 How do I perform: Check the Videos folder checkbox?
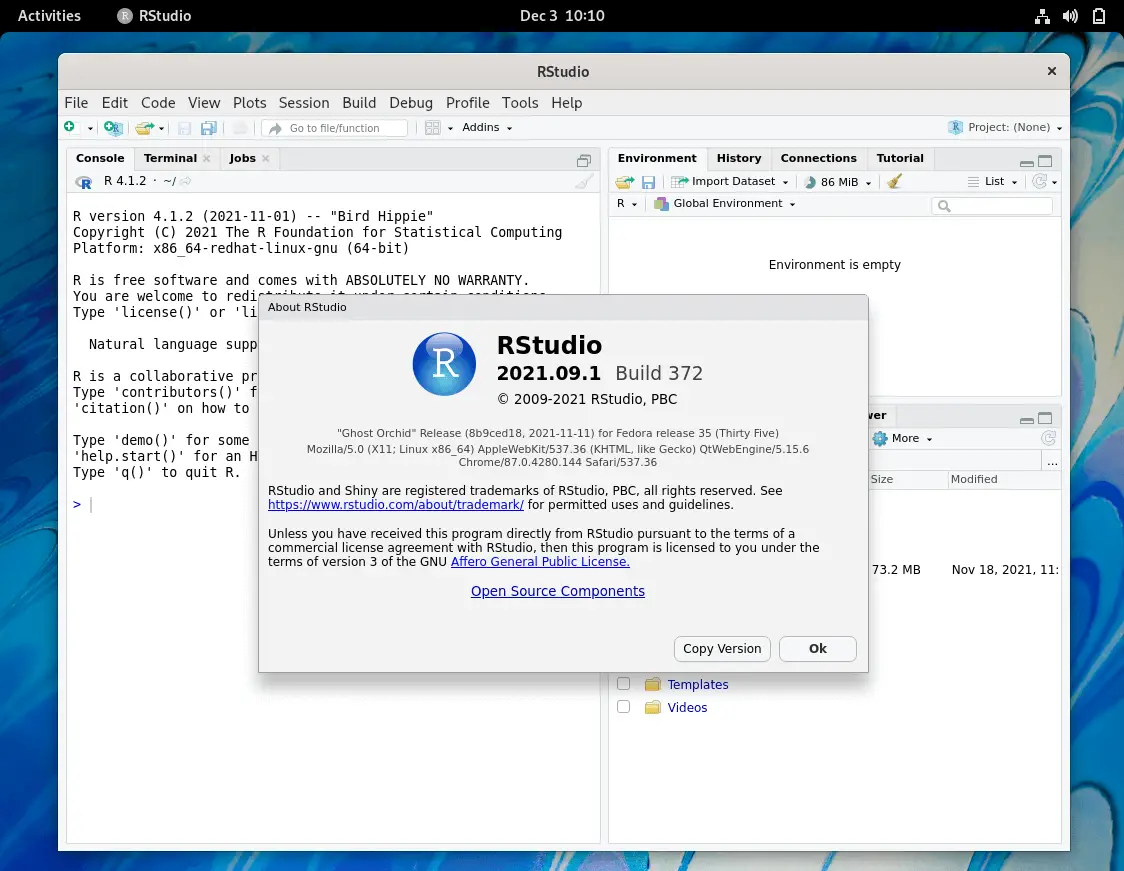coord(624,707)
